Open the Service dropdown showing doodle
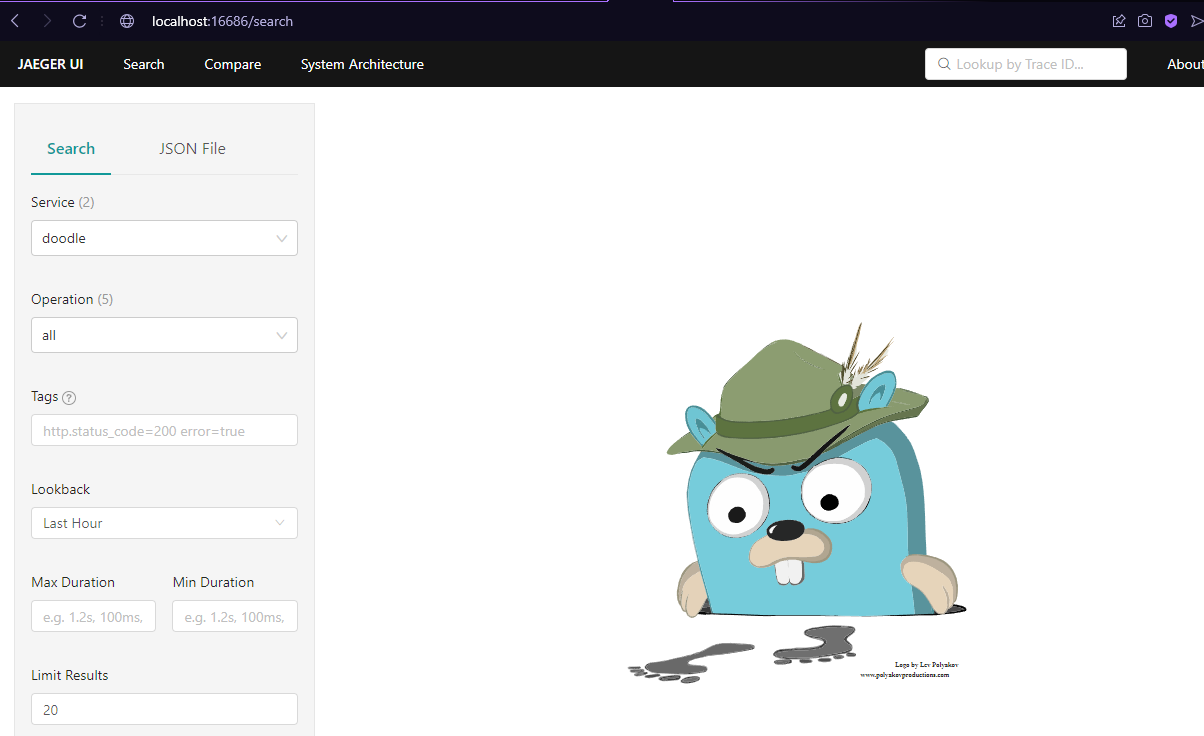Viewport: 1204px width, 736px height. click(164, 238)
